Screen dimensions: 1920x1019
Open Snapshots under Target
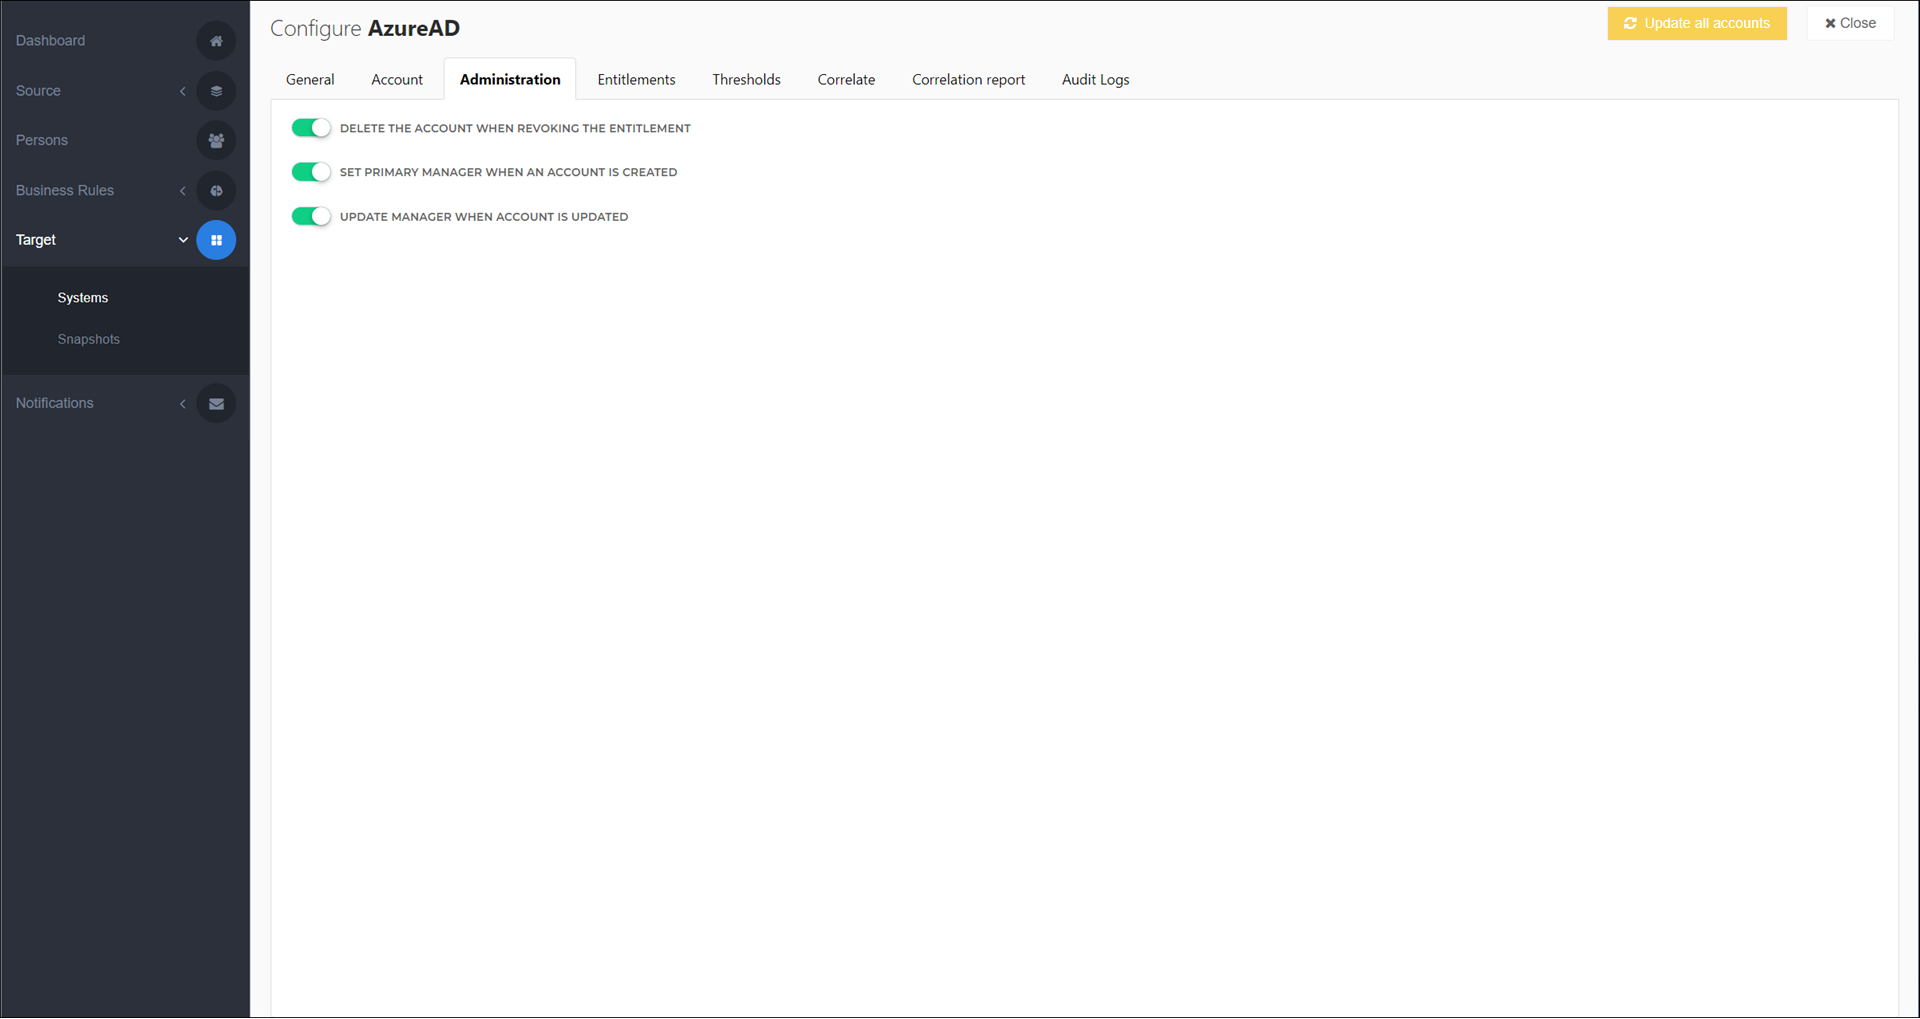click(x=89, y=340)
